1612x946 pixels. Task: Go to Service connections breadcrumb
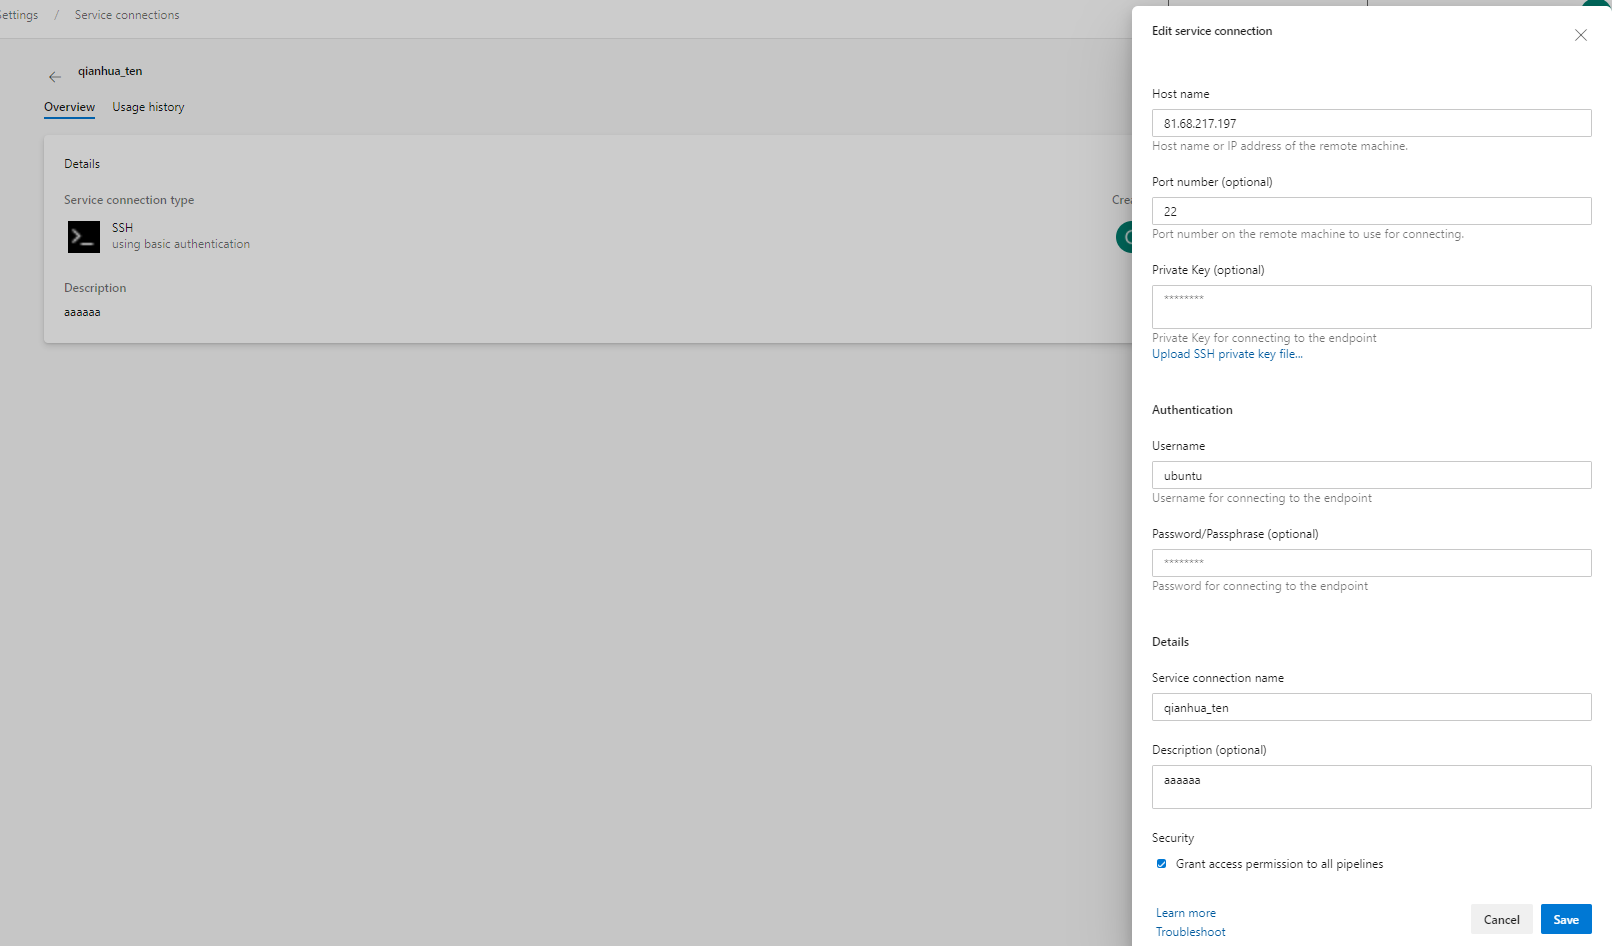tap(127, 15)
